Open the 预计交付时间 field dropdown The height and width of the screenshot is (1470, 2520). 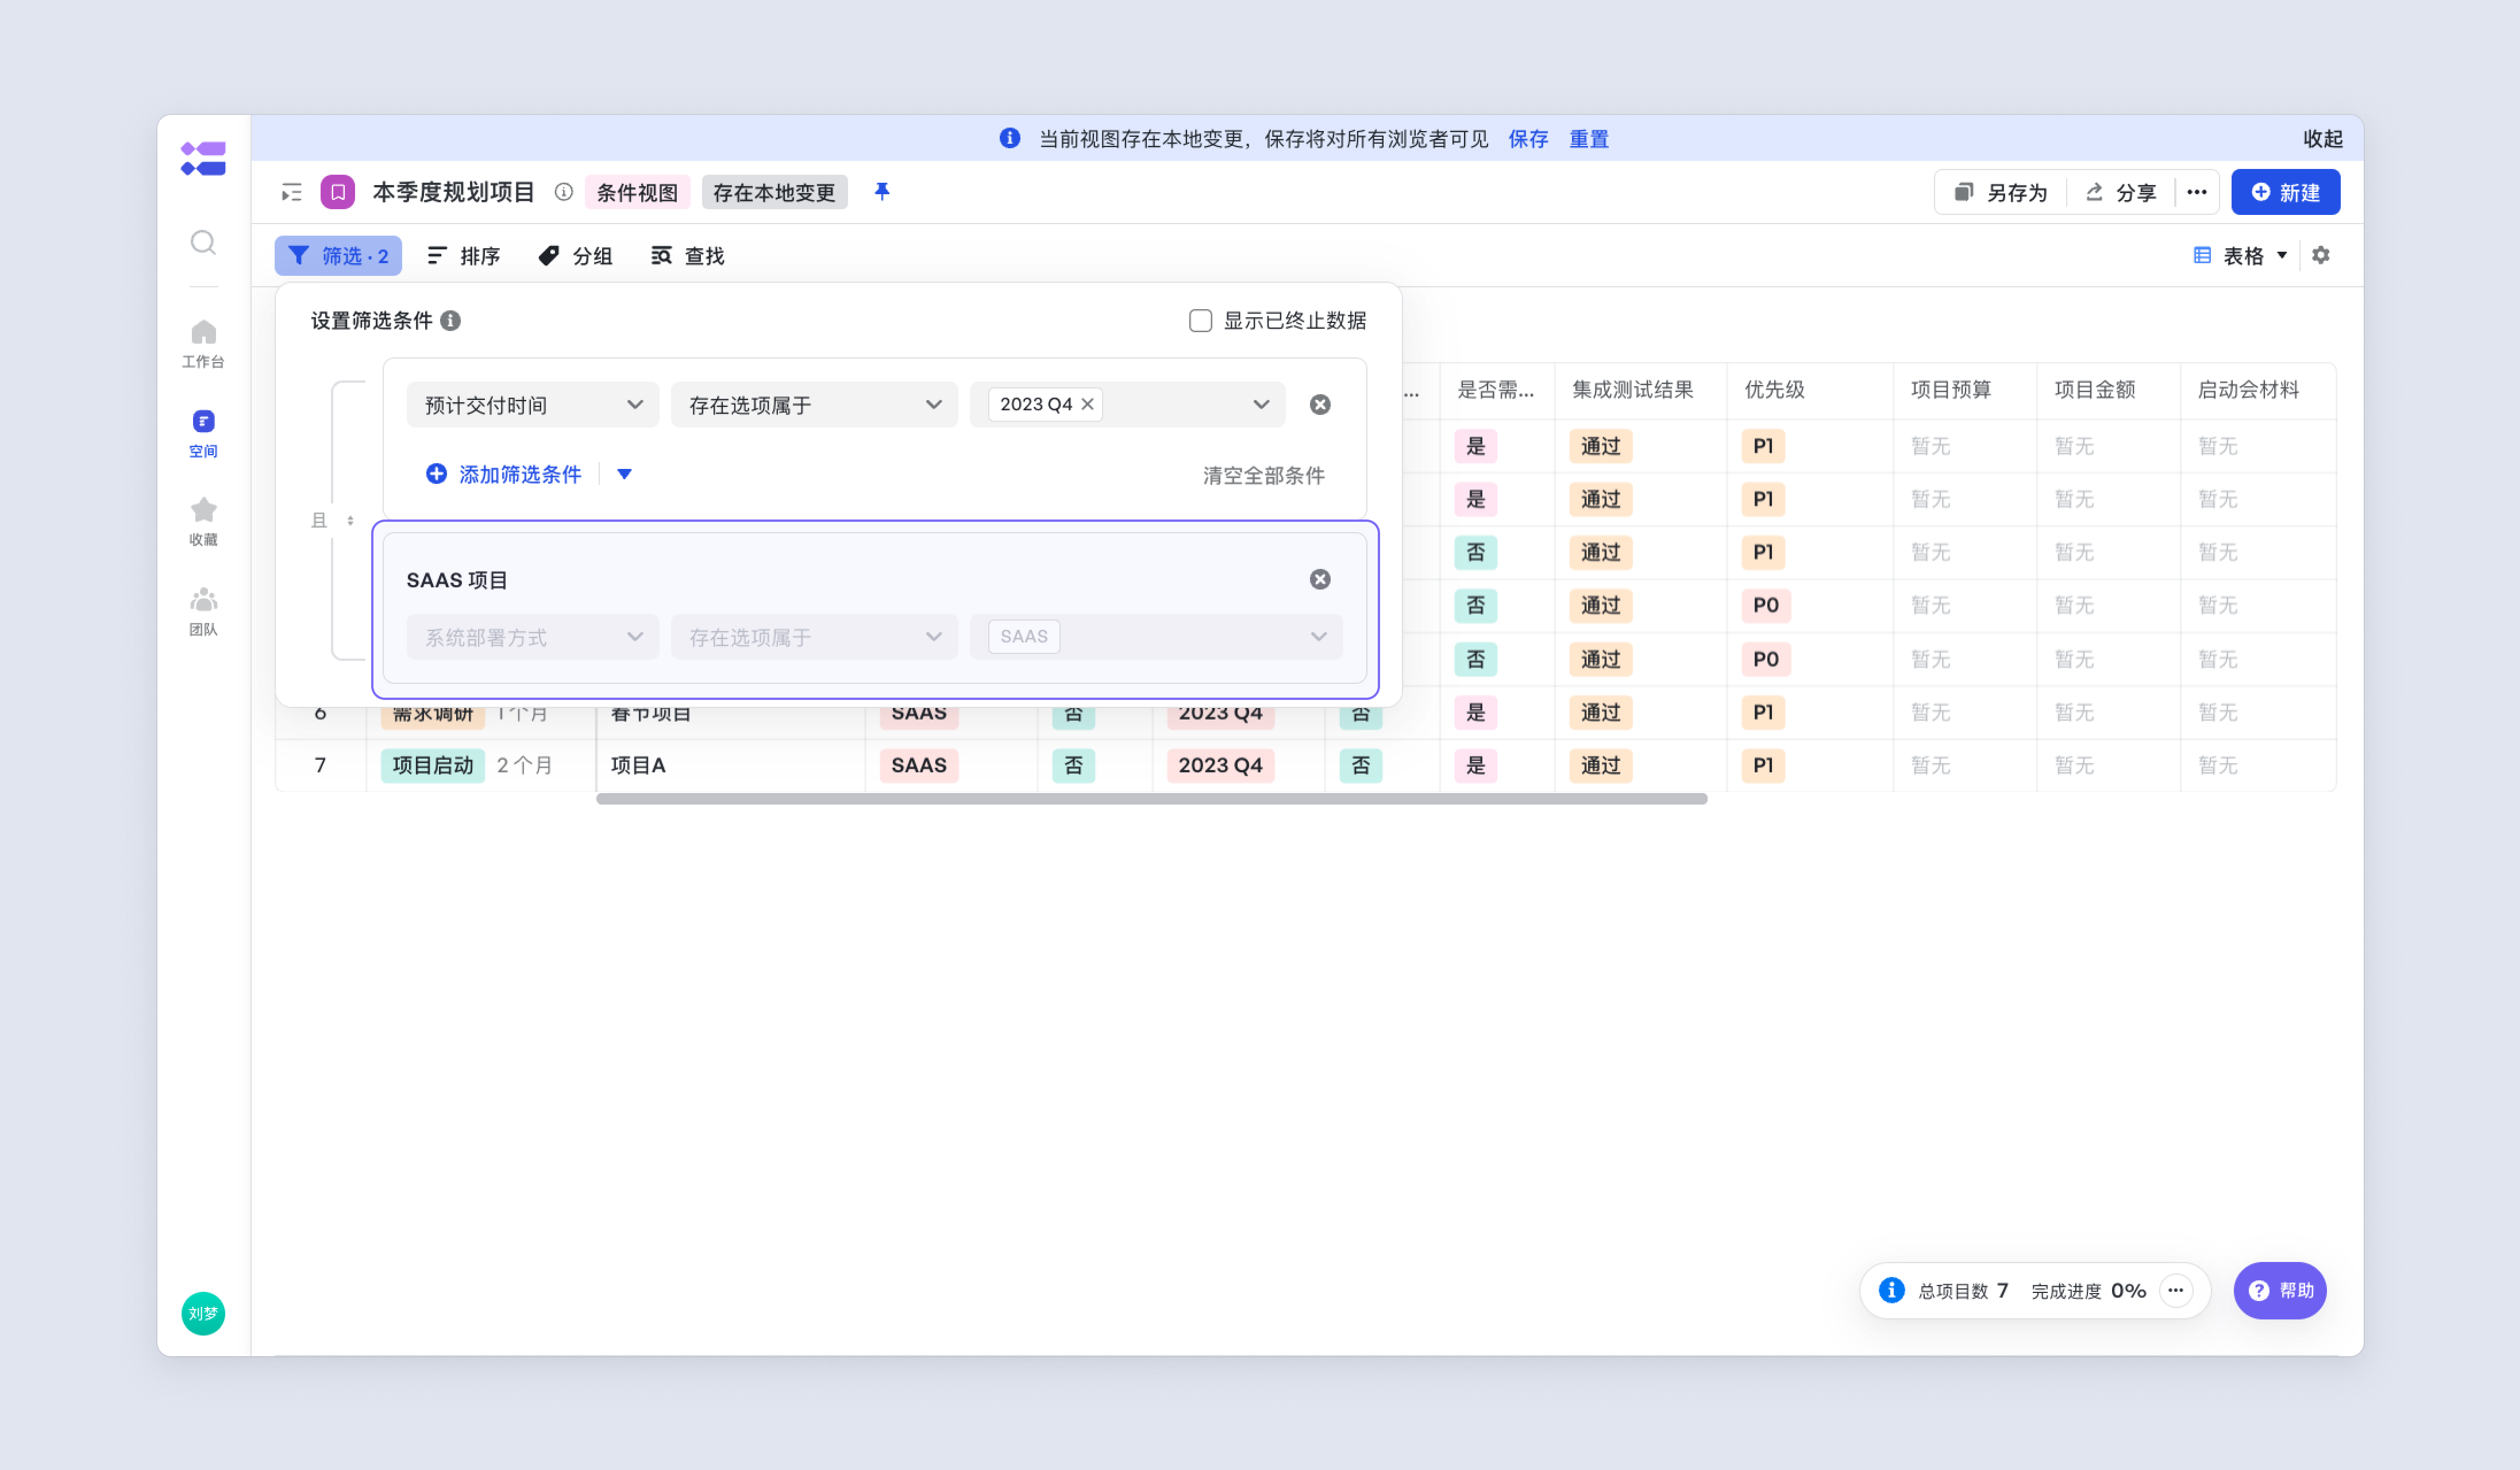click(x=532, y=404)
